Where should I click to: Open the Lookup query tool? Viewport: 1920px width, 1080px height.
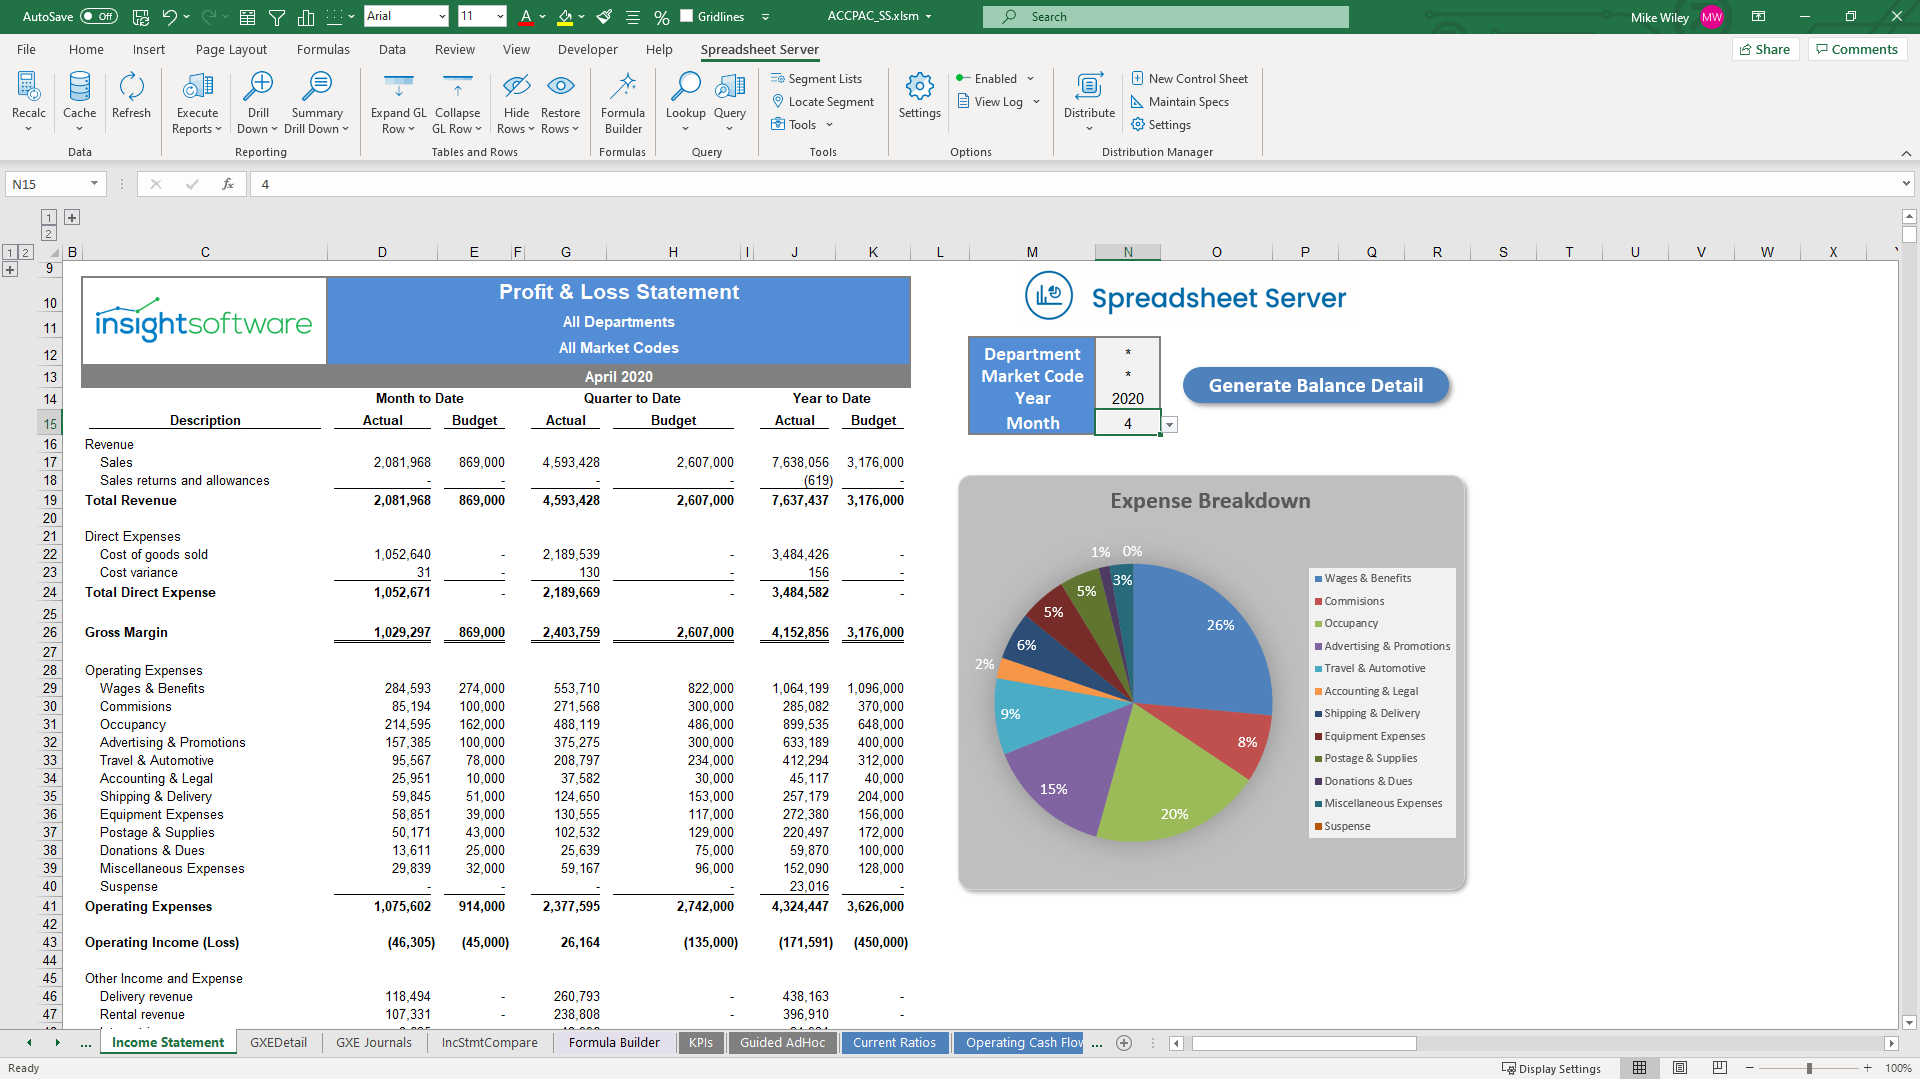[685, 102]
